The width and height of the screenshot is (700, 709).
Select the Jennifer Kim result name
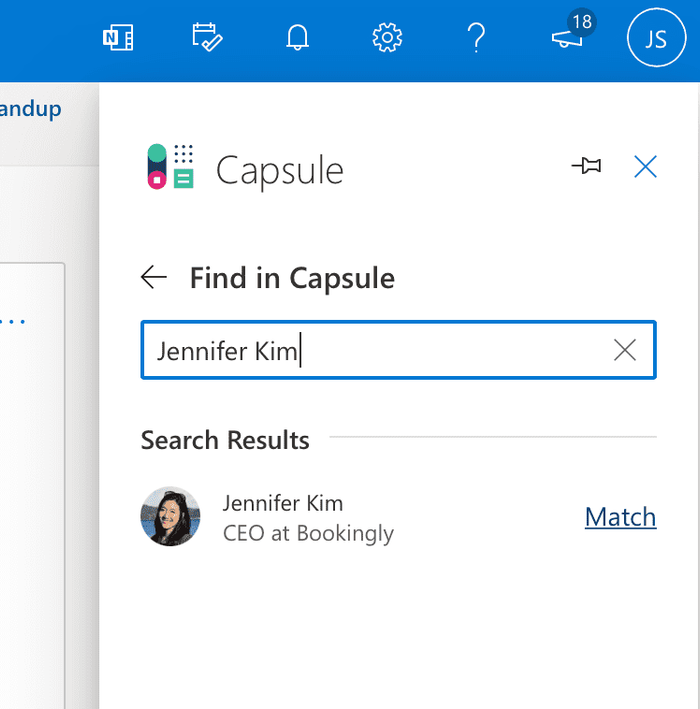(283, 503)
